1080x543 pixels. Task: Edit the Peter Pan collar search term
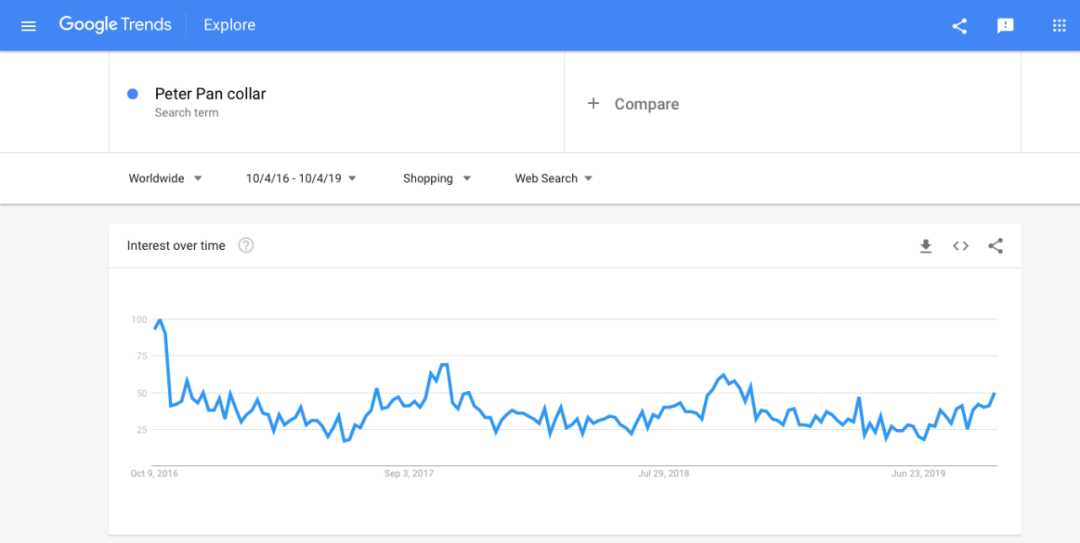pos(210,94)
